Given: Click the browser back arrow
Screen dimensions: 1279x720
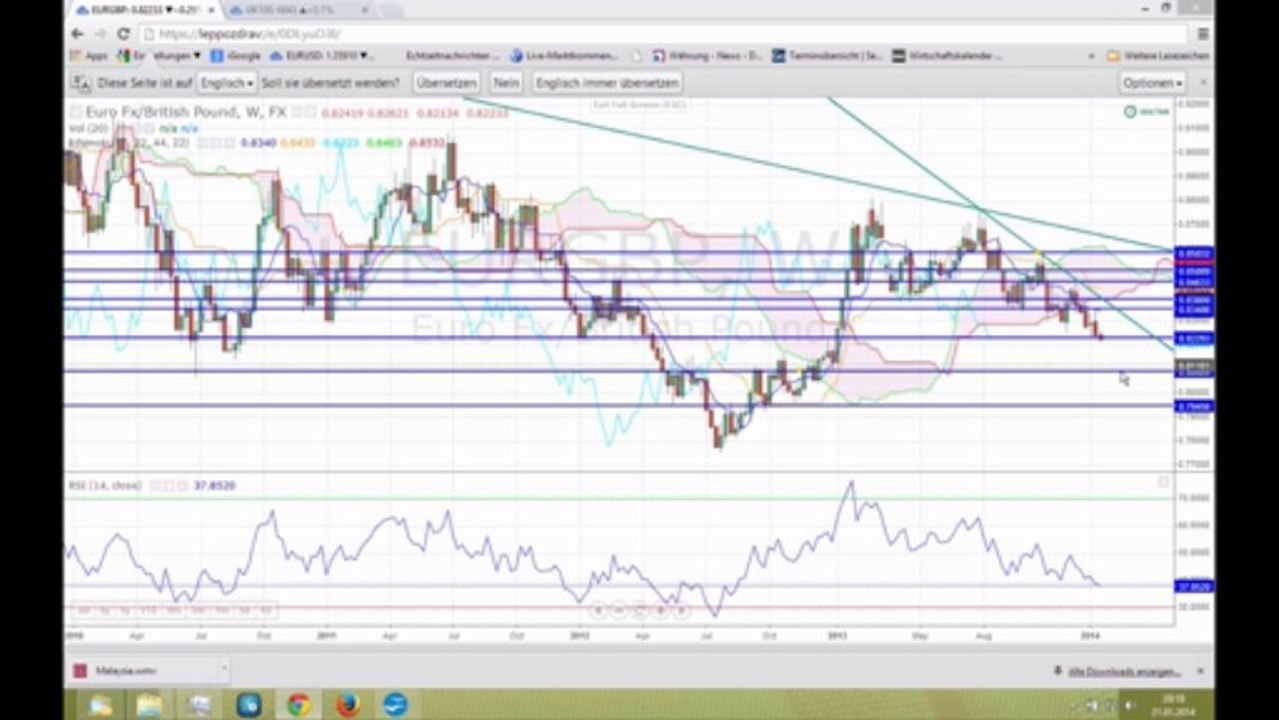Looking at the screenshot, I should (78, 33).
